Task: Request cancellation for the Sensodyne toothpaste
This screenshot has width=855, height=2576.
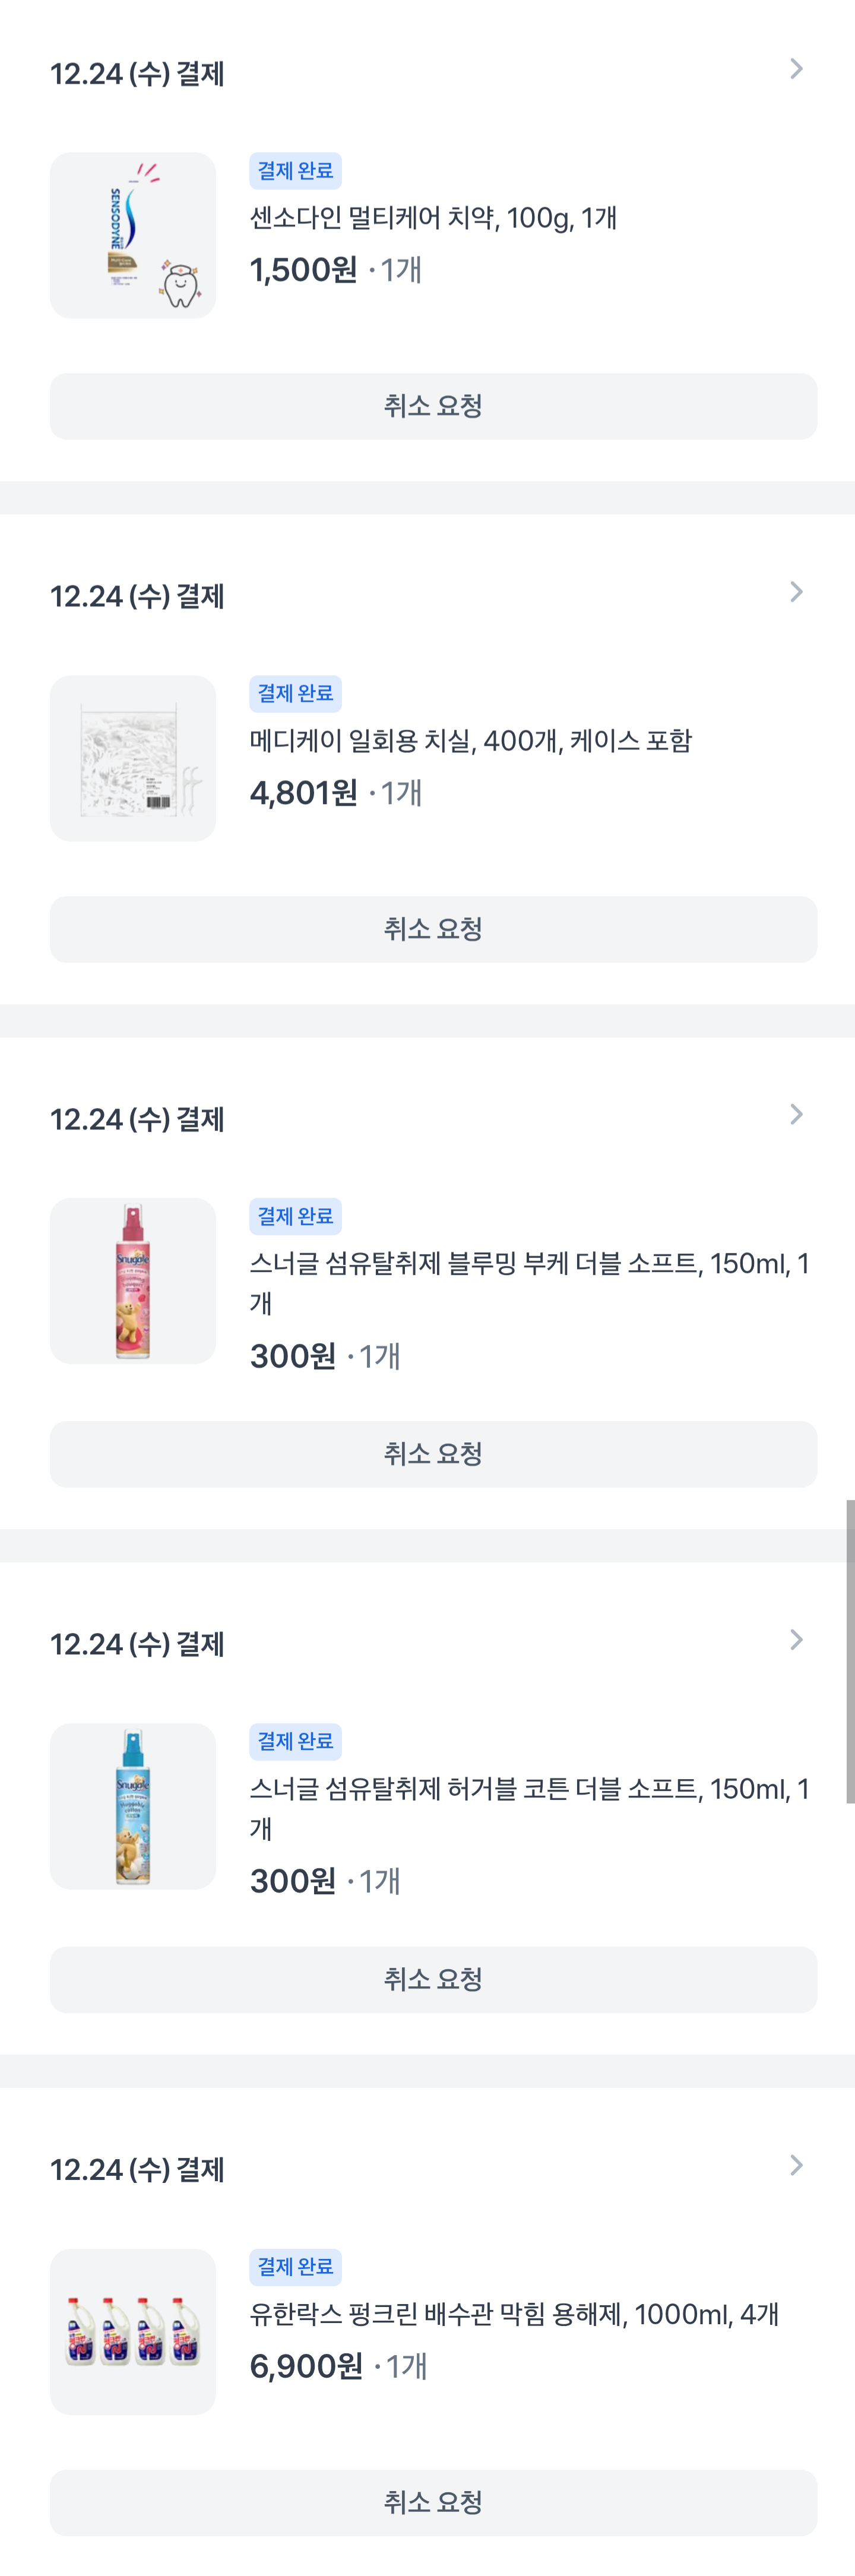Action: click(433, 406)
